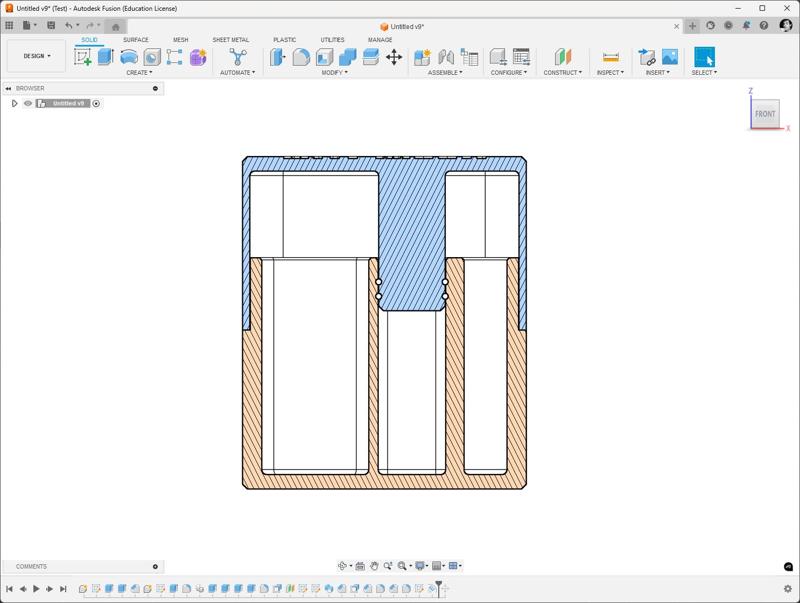Select the Offset Face tool
The image size is (800, 603).
click(371, 57)
